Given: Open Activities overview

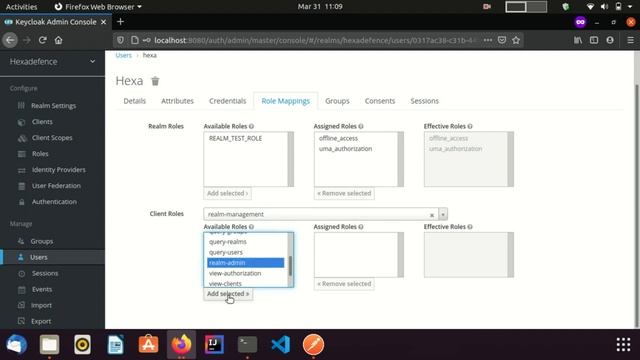Looking at the screenshot, I should [21, 7].
